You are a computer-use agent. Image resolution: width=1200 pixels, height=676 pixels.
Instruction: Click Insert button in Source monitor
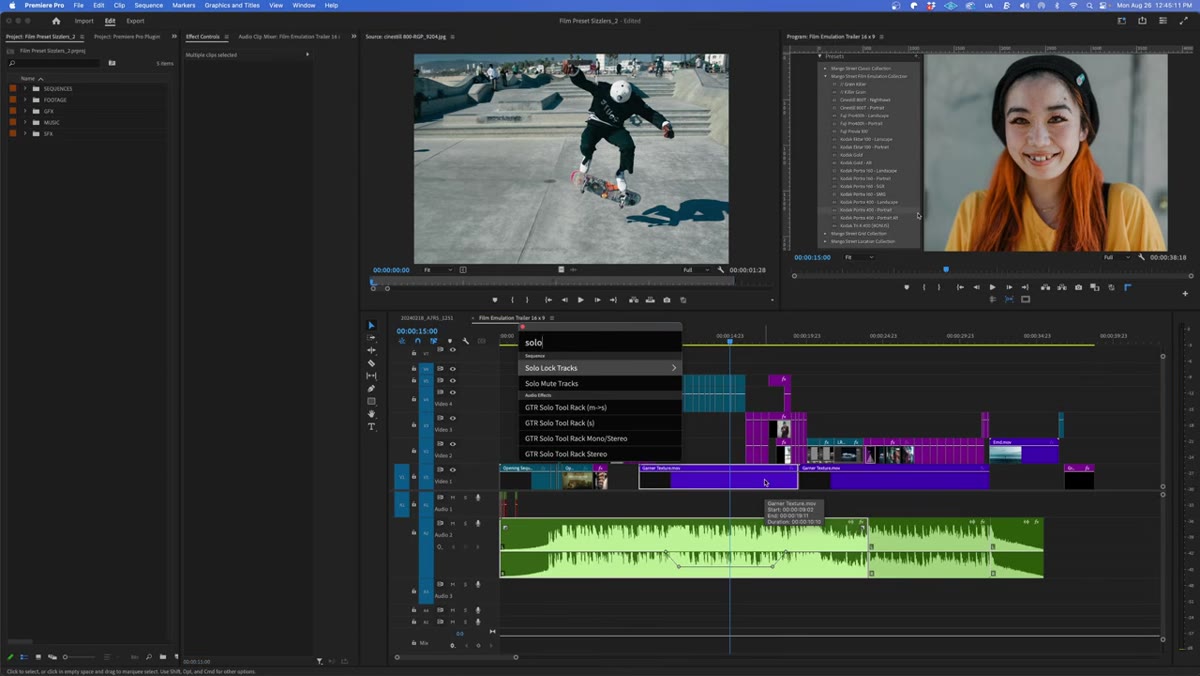point(633,300)
